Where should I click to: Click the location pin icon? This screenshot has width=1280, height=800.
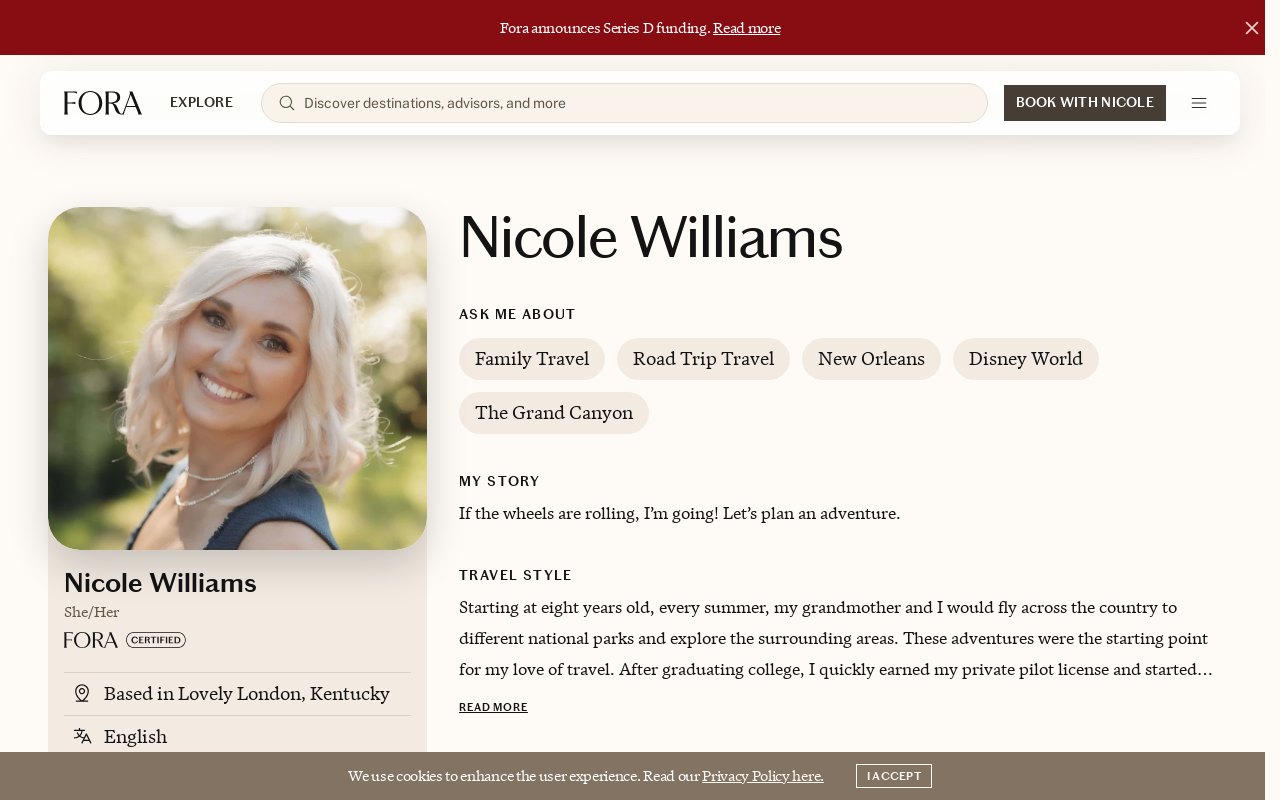click(82, 693)
